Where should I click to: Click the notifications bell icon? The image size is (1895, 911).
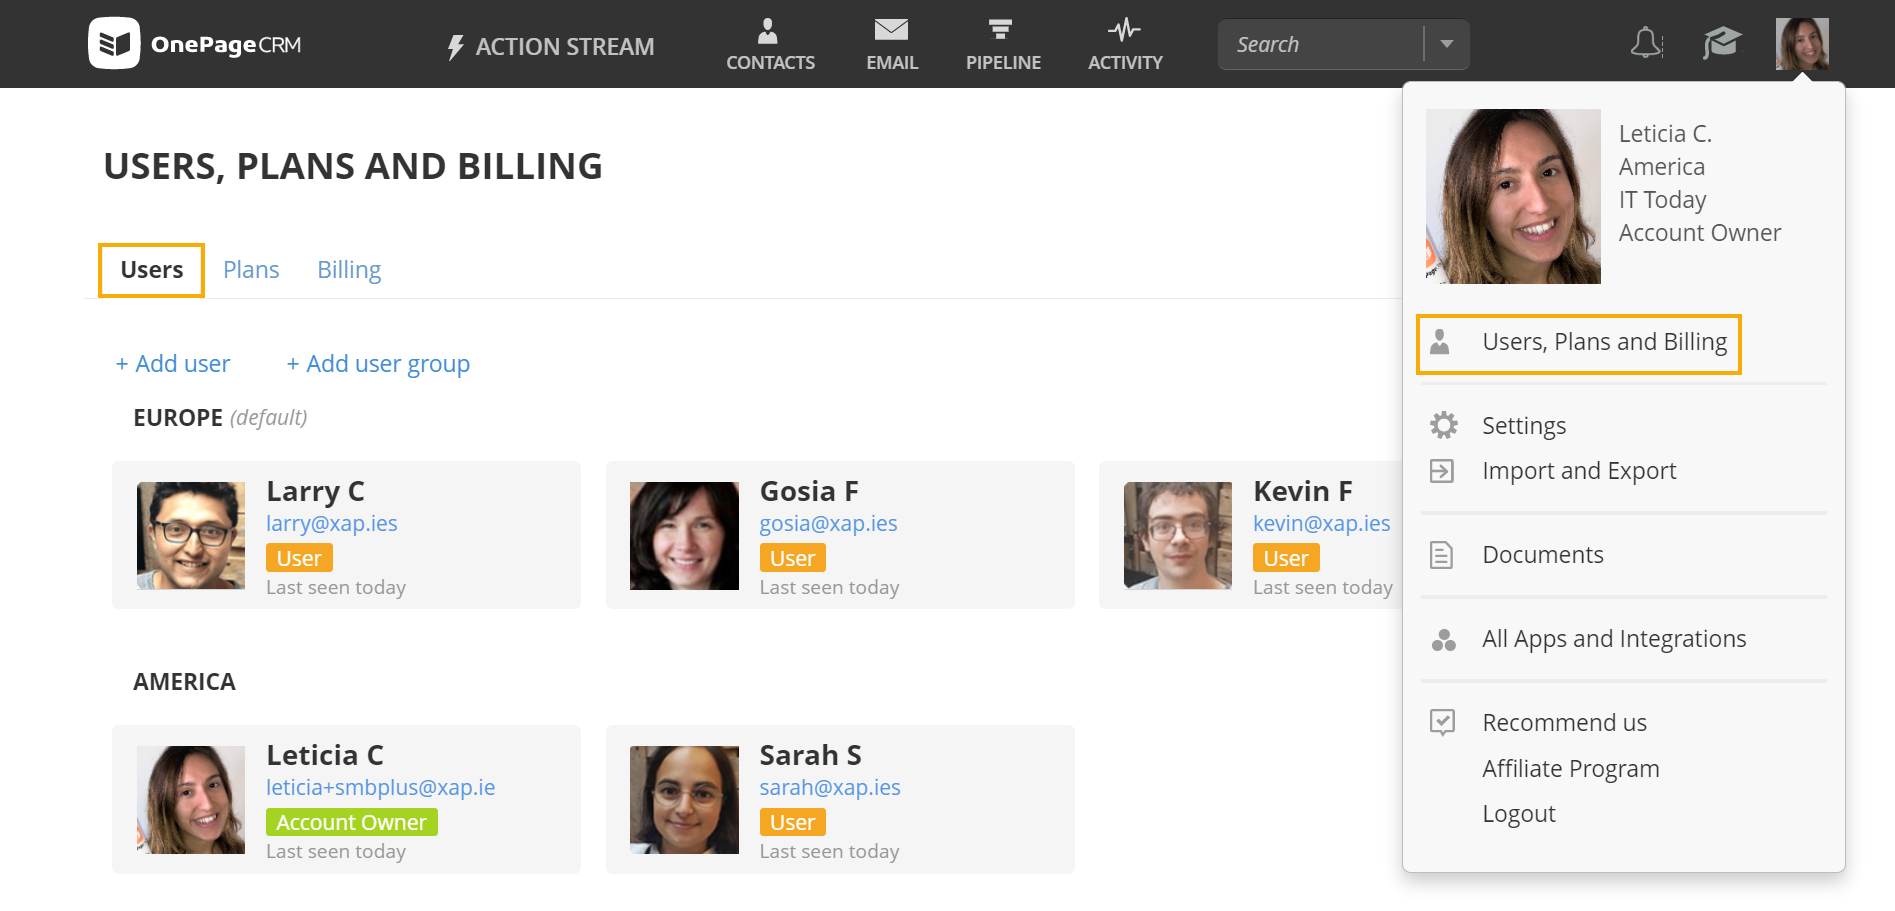pyautogui.click(x=1646, y=43)
